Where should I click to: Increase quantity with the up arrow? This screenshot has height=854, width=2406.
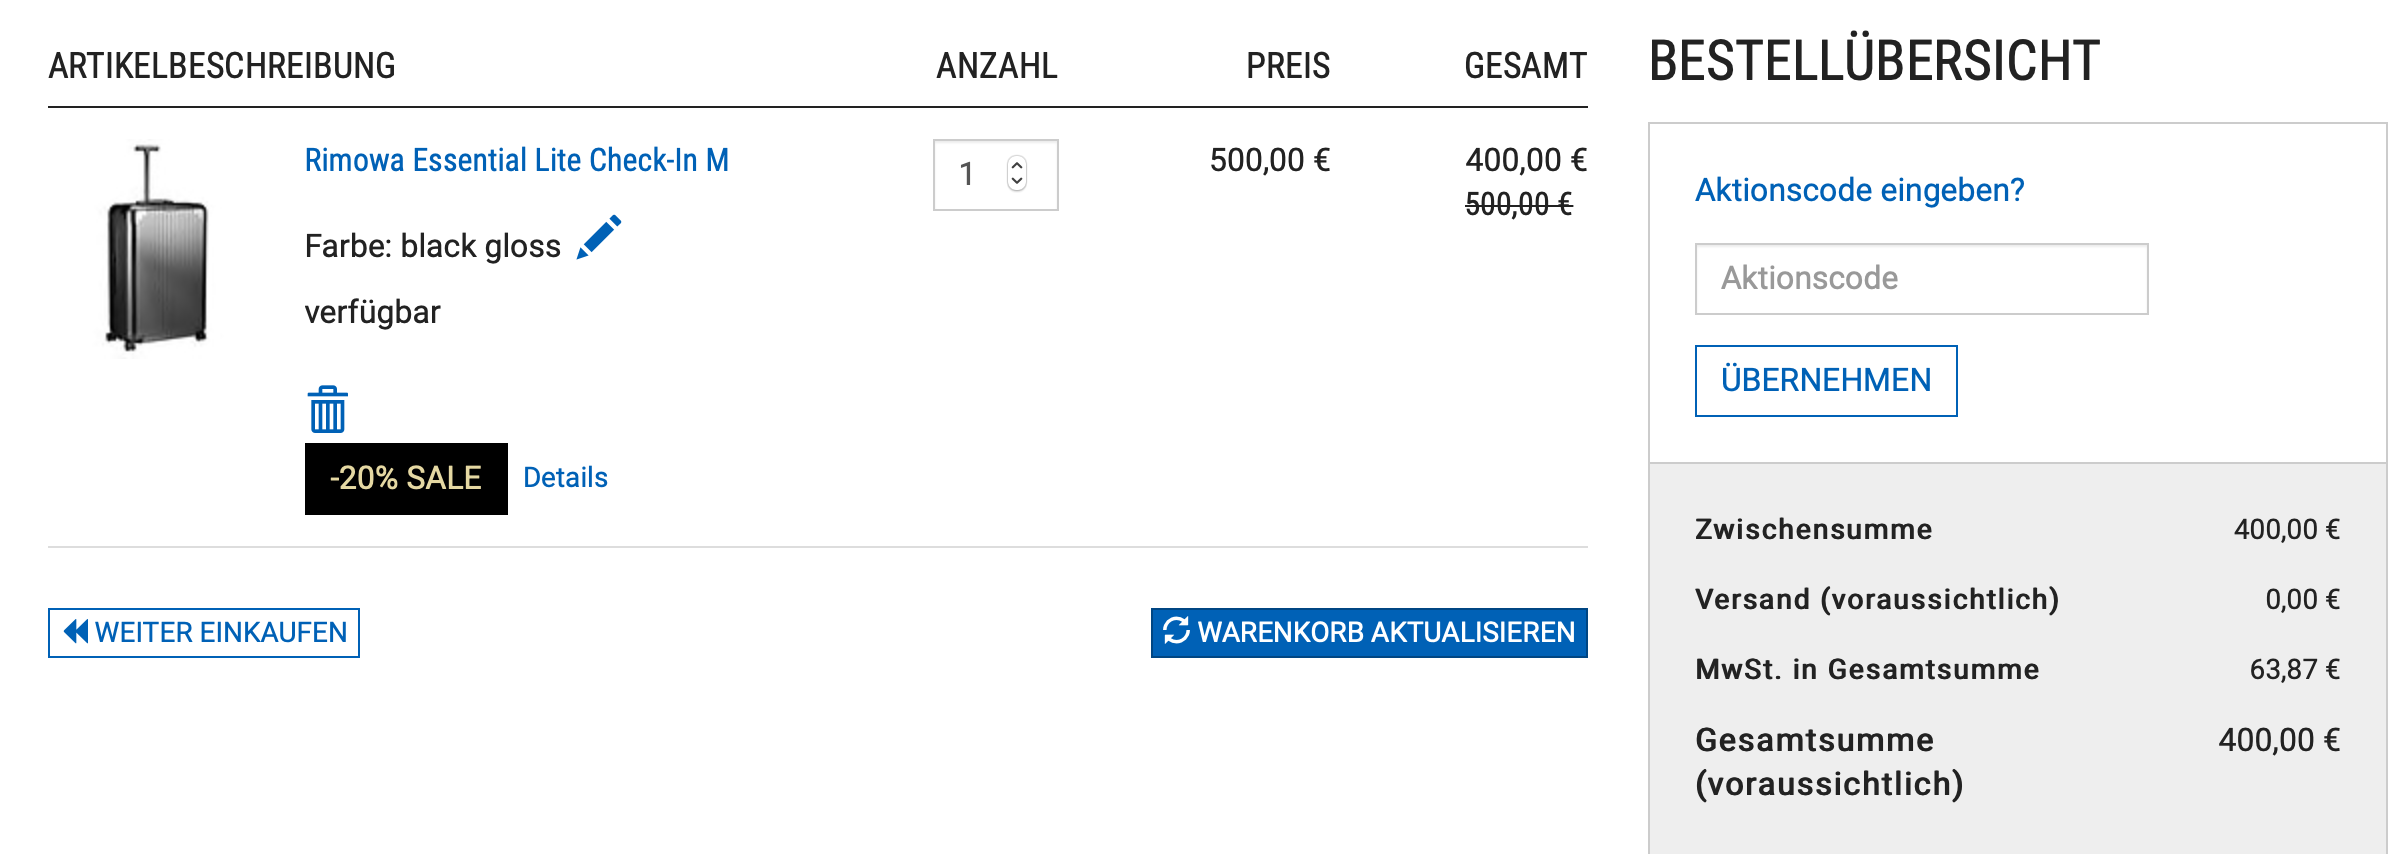coord(1017,165)
